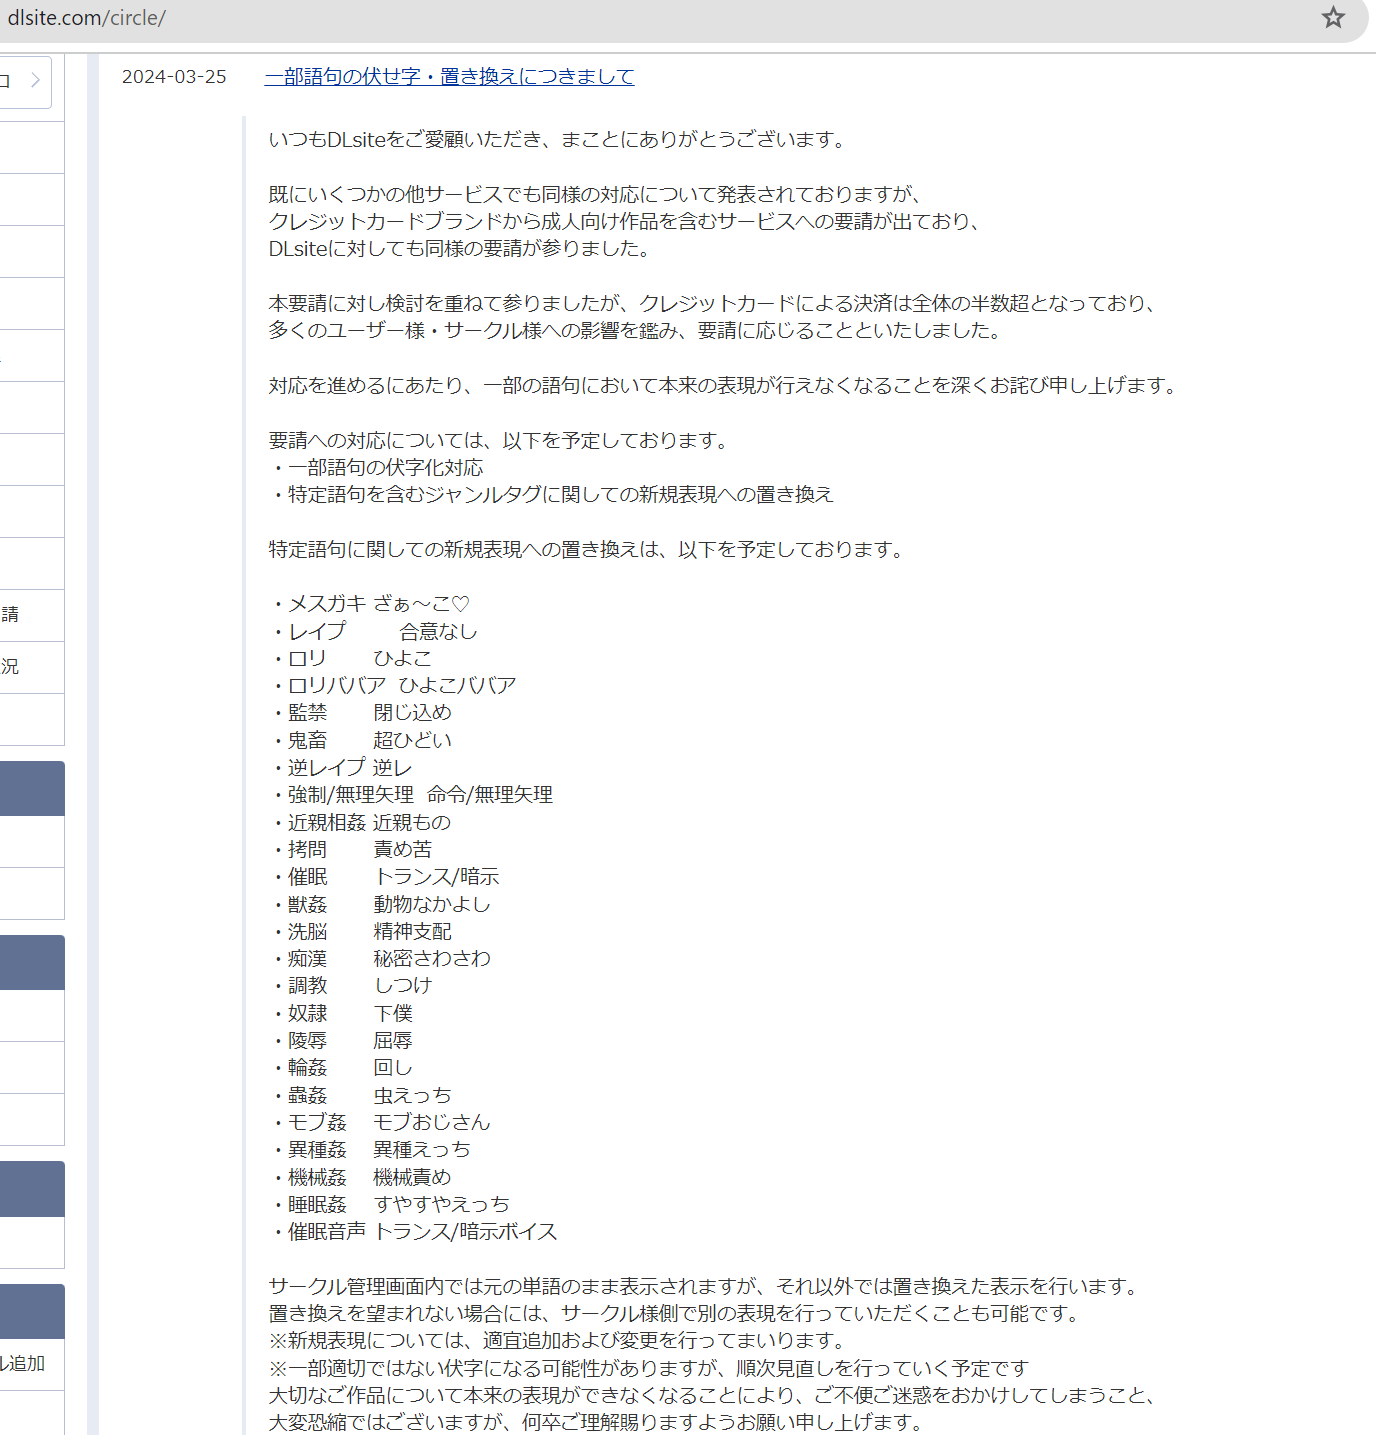The width and height of the screenshot is (1376, 1435).
Task: Select the white item under the first blue header
Action: [x=30, y=841]
